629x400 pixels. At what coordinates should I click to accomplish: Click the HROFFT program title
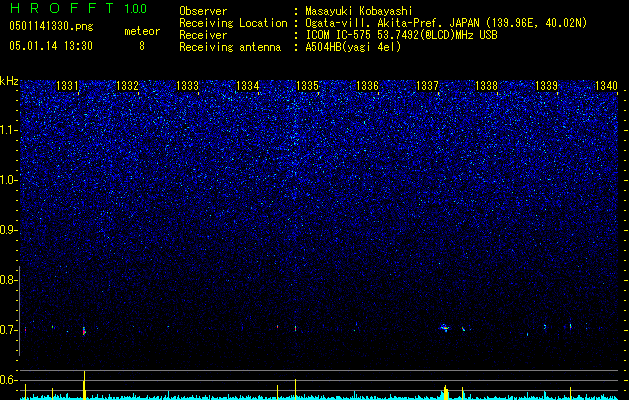tap(62, 8)
